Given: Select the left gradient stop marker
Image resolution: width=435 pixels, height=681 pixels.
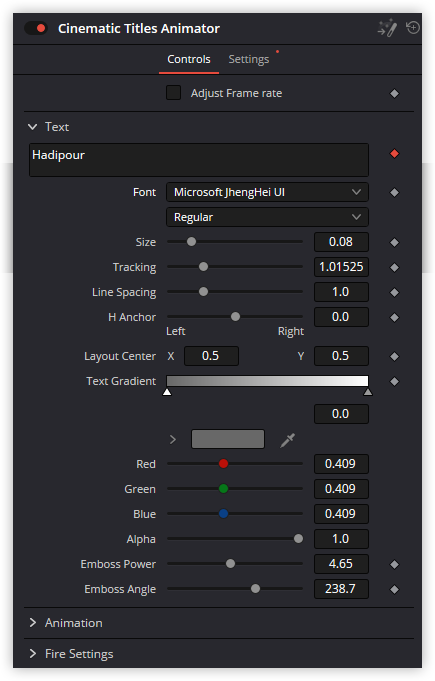Looking at the screenshot, I should click(x=167, y=392).
